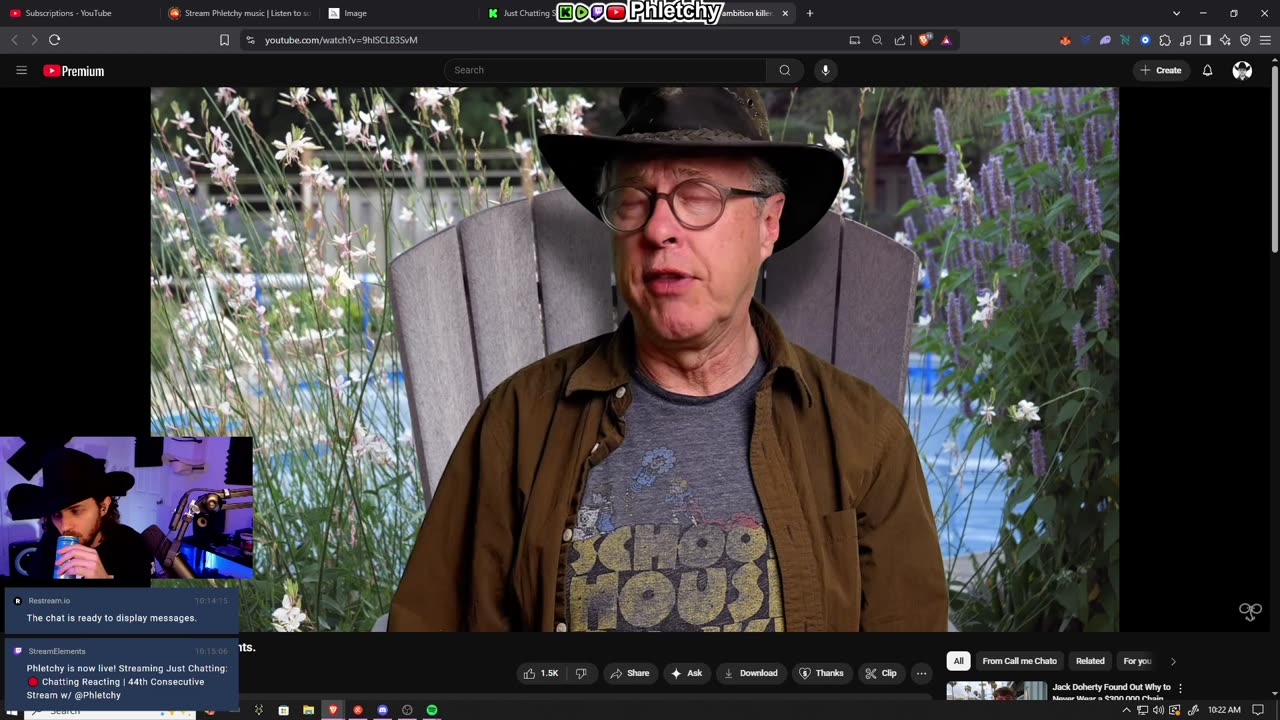Open options menu for Jack Doherty video
Screen dimensions: 1280x720
1180,688
